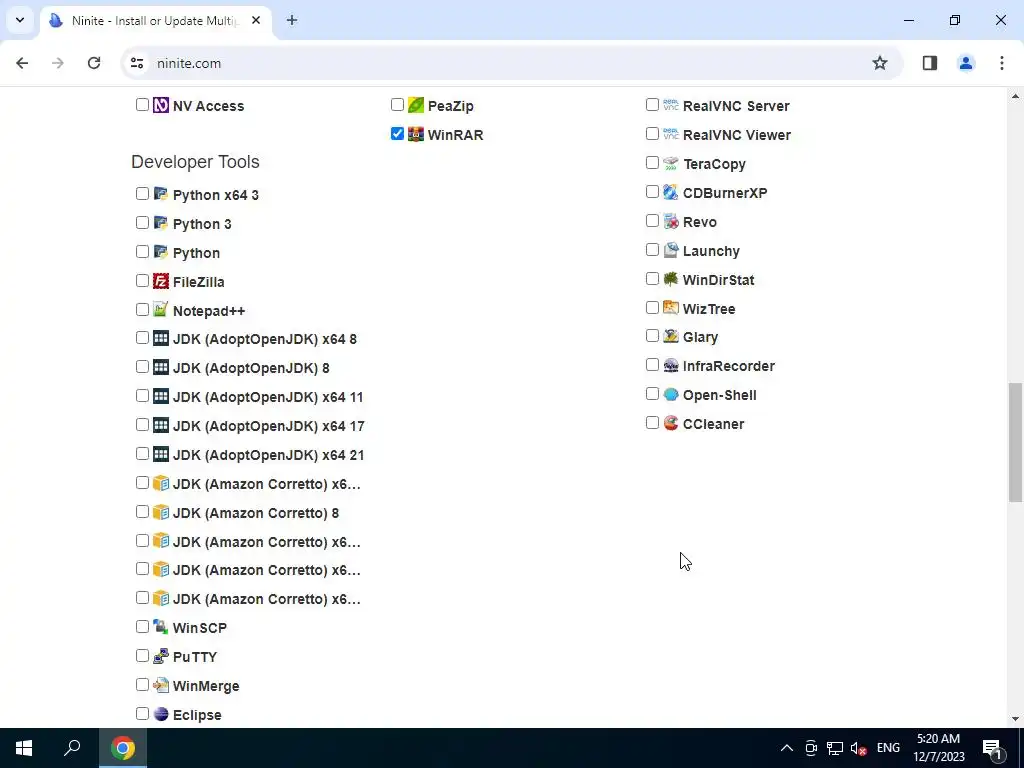The height and width of the screenshot is (768, 1024).
Task: Click the JDK (Amazon Corretto) 8 box icon
Action: click(161, 512)
